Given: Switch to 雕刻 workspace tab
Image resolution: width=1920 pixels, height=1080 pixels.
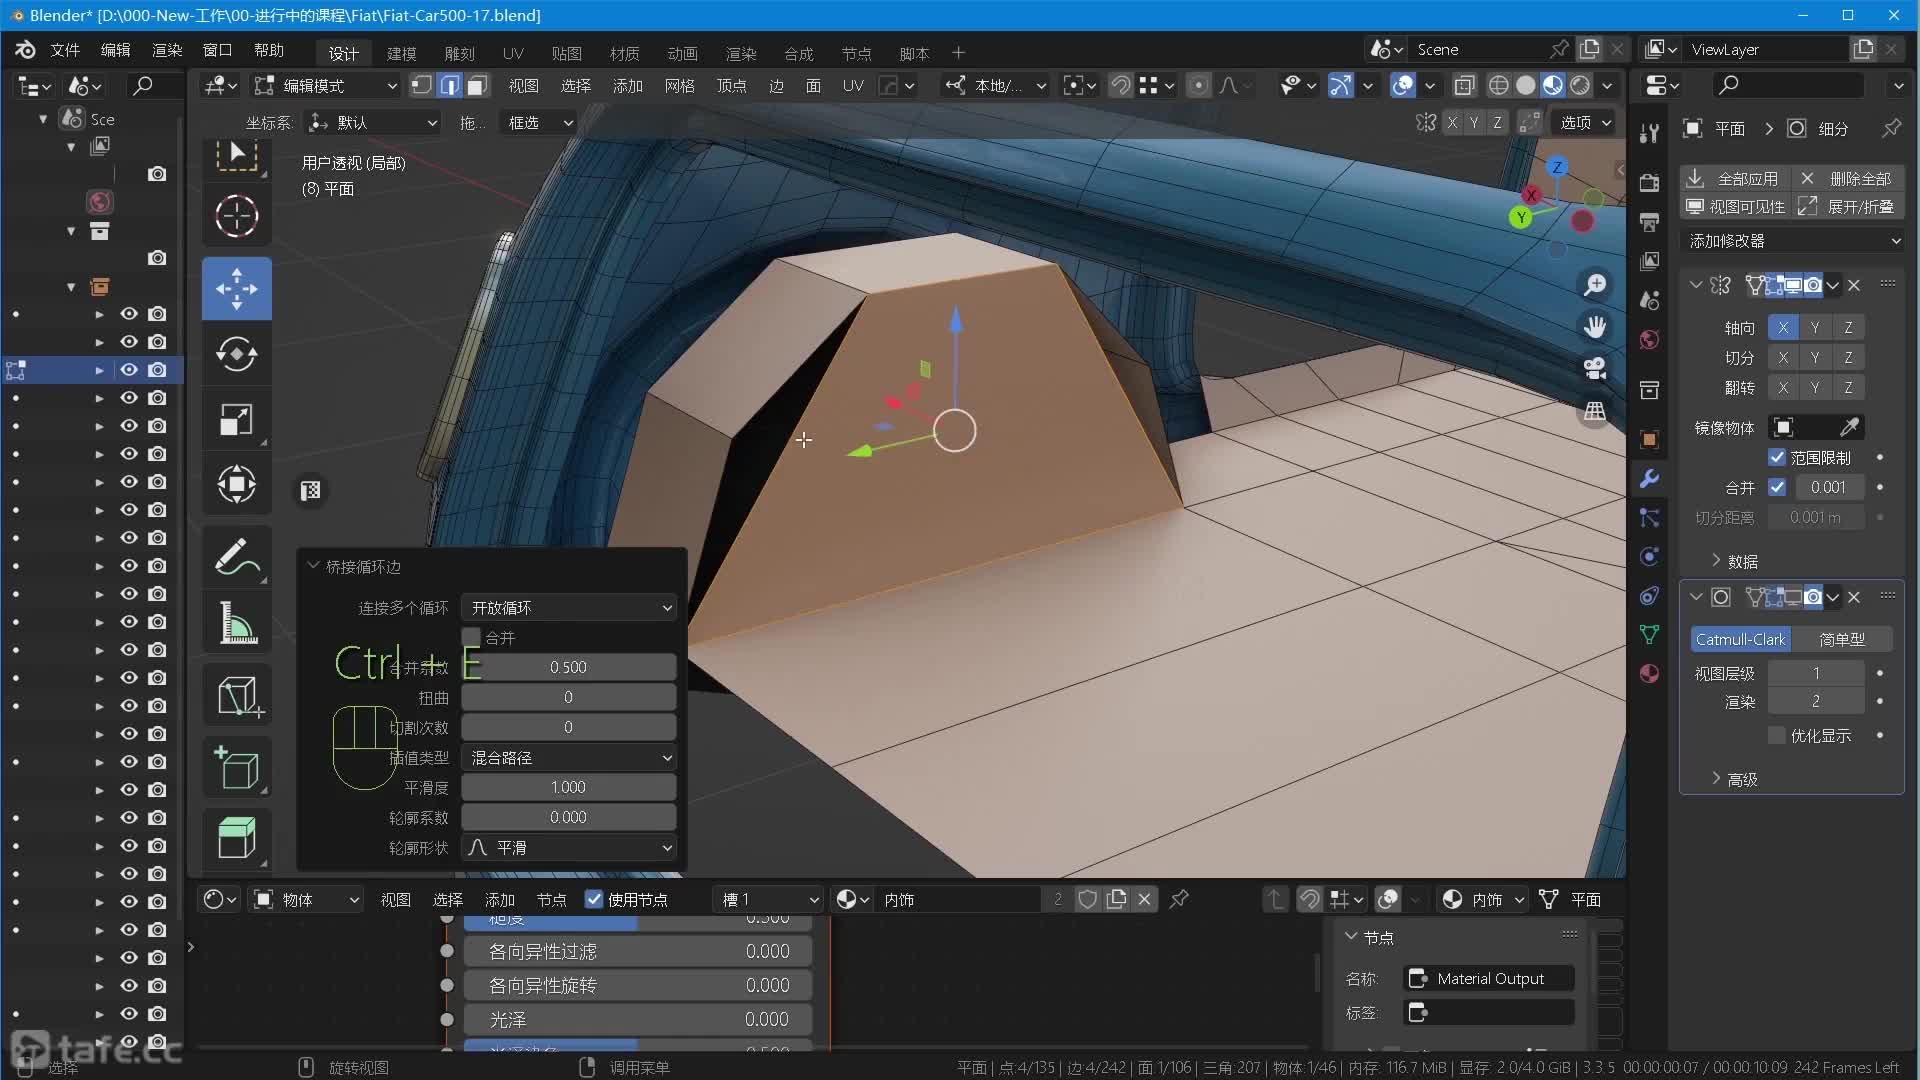Looking at the screenshot, I should click(x=460, y=53).
